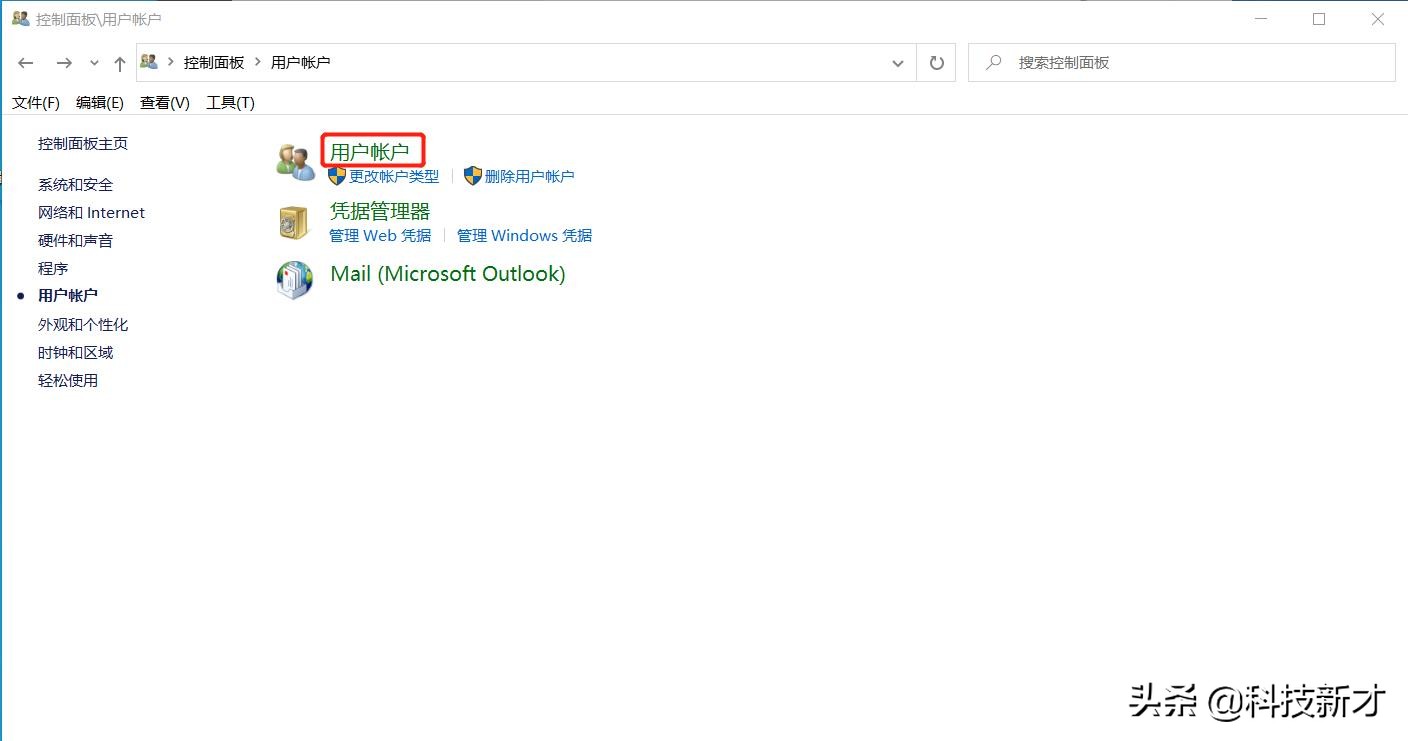Open the 文件(F) menu
The height and width of the screenshot is (741, 1408).
point(36,102)
